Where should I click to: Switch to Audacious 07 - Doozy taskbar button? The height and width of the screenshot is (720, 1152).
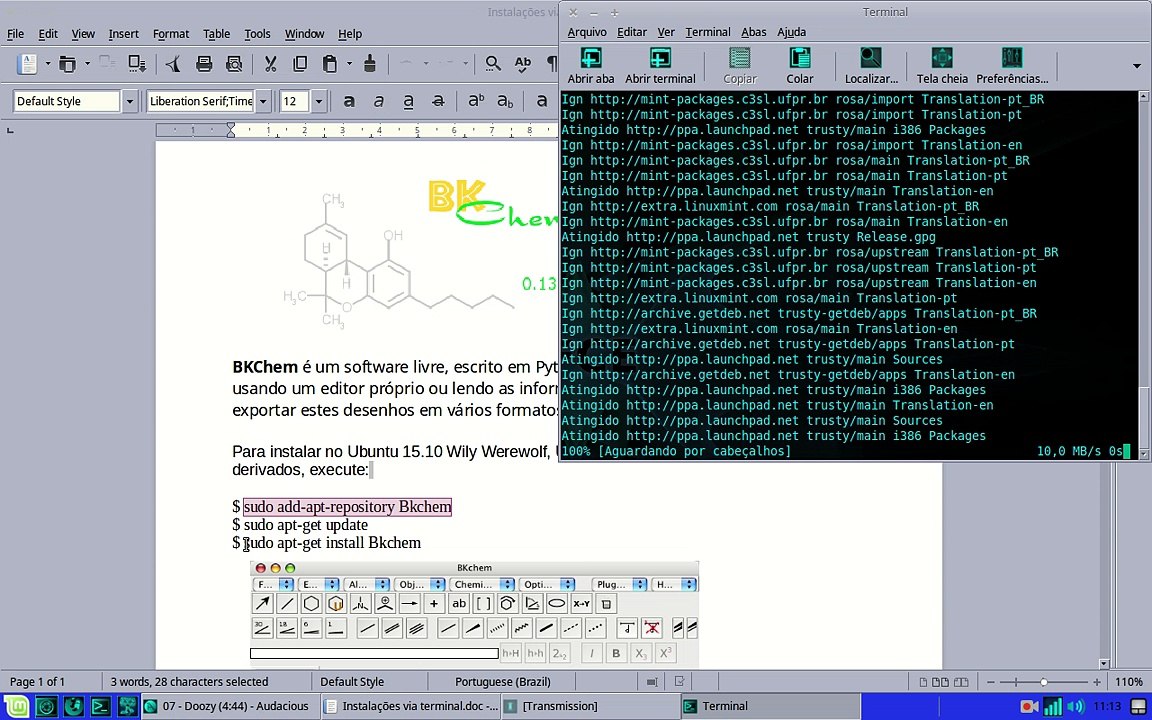point(229,706)
